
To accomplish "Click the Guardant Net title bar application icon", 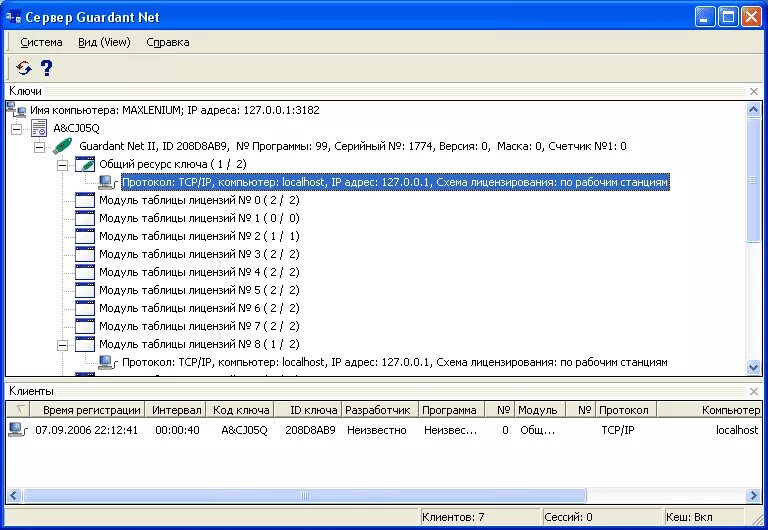I will click(x=13, y=18).
